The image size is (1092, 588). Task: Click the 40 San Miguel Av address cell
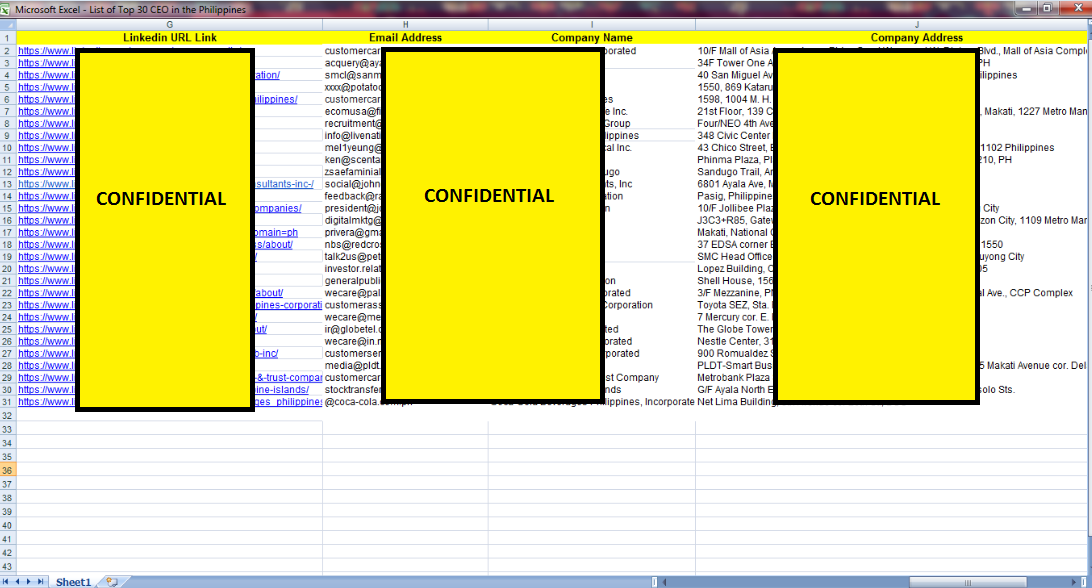735,75
